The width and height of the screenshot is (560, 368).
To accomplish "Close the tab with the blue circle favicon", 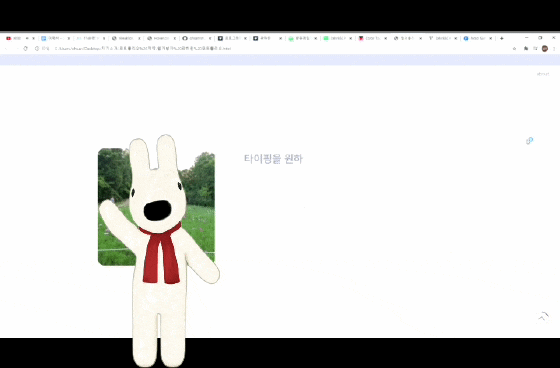I will 491,38.
